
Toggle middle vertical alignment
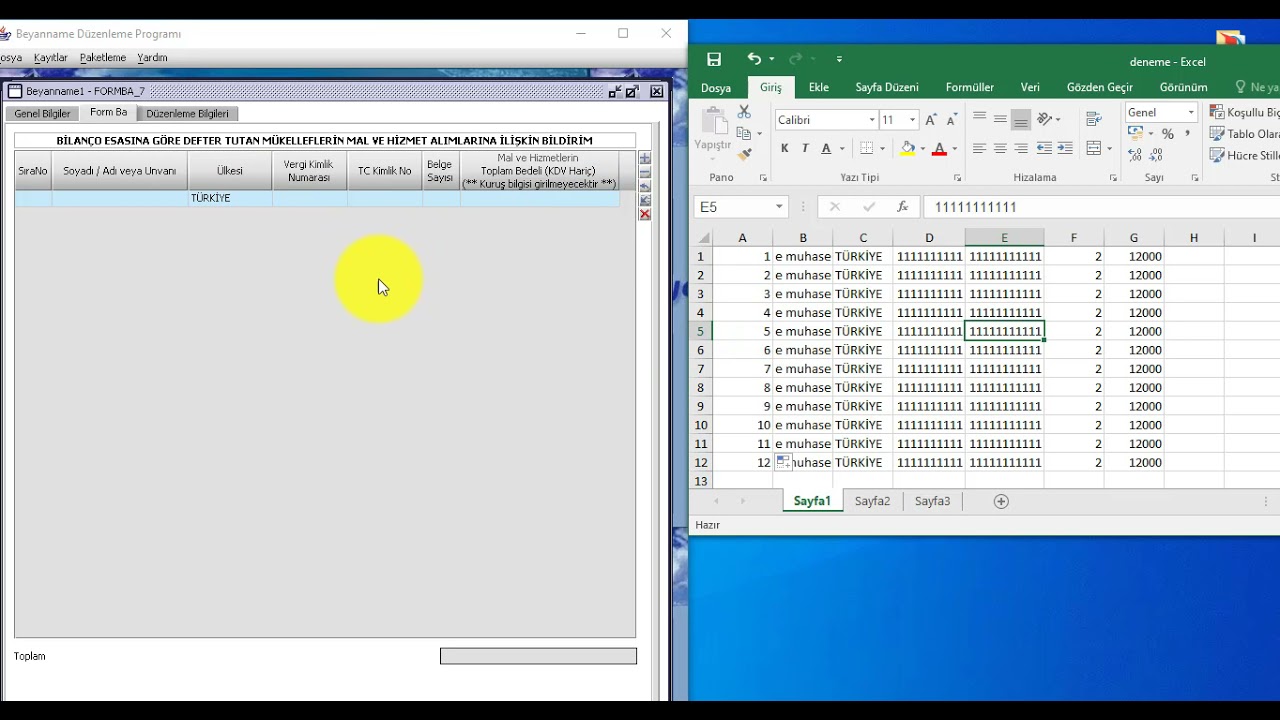[x=1000, y=119]
